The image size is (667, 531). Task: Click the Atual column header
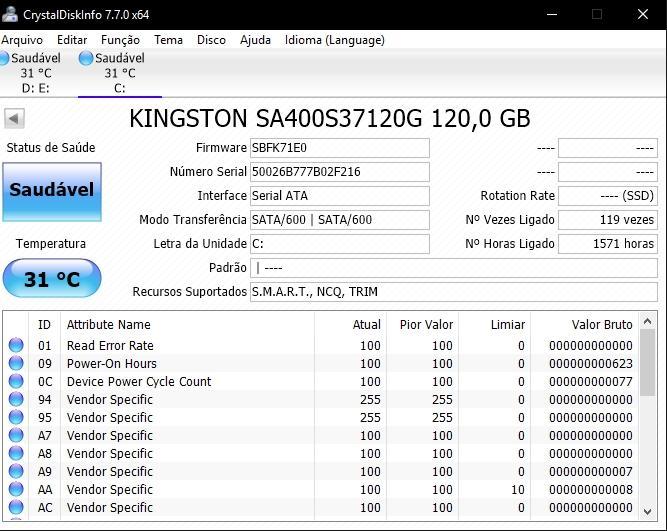350,325
